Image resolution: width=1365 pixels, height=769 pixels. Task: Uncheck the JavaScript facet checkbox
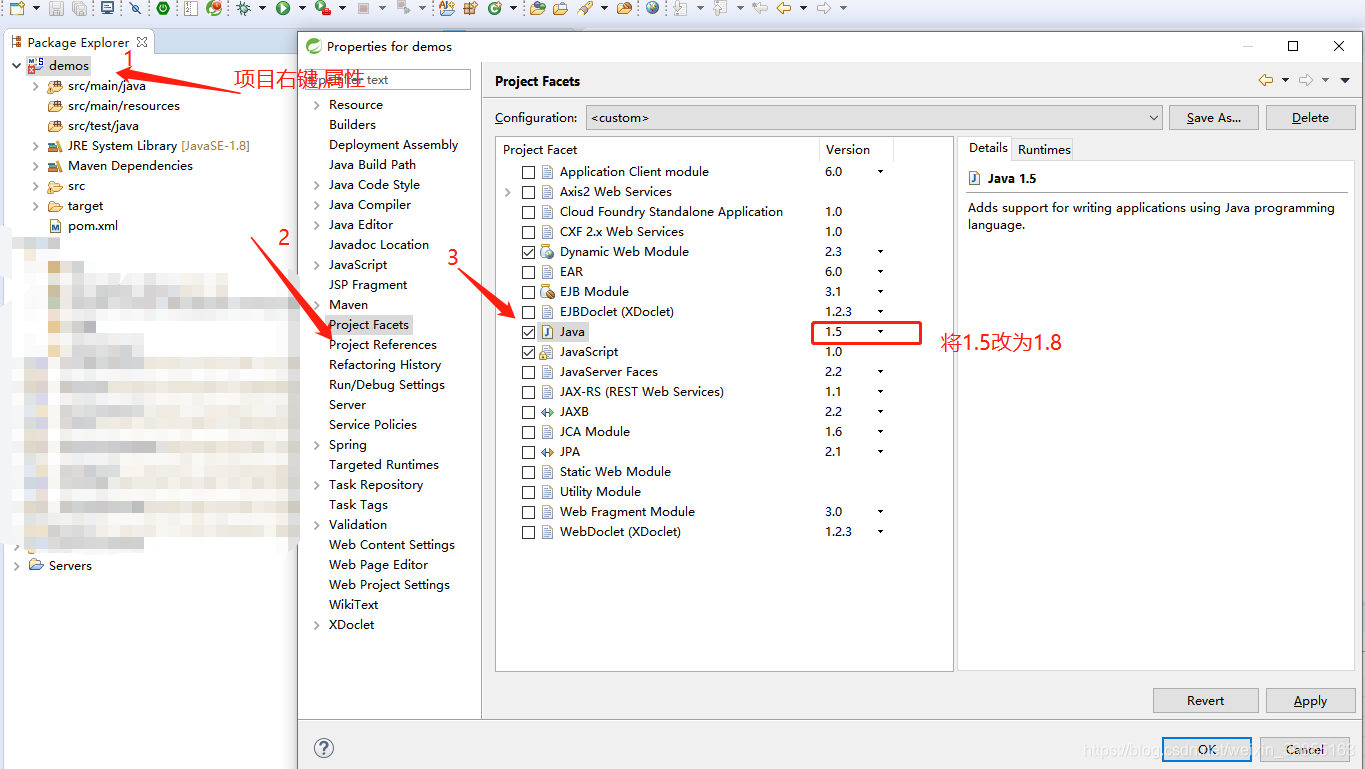(x=528, y=352)
